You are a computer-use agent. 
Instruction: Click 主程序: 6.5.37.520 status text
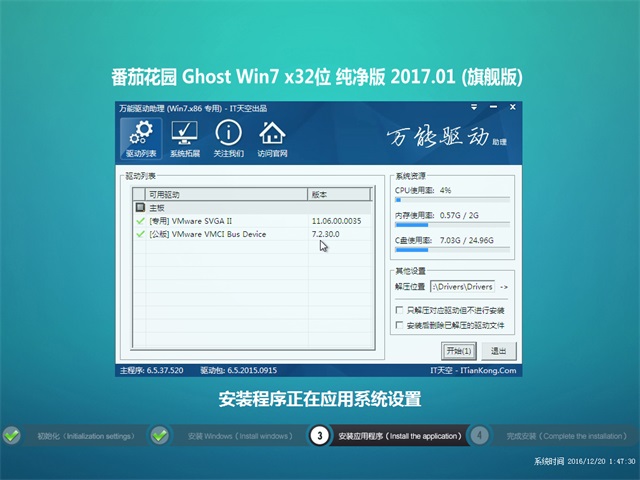tap(151, 370)
